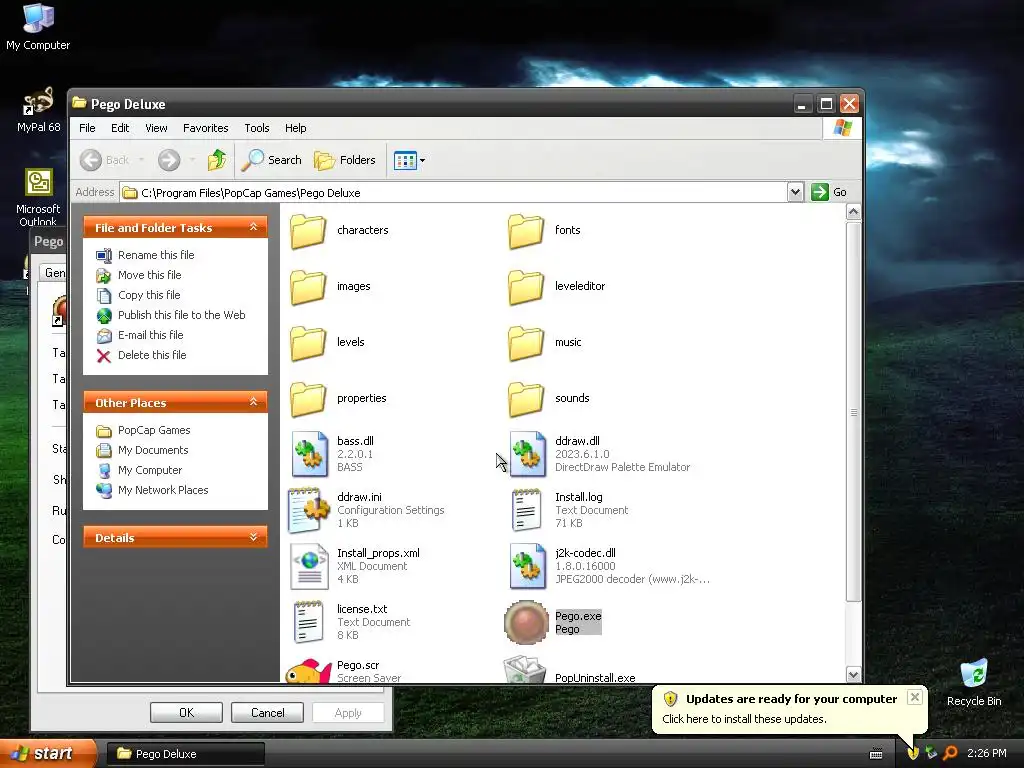Viewport: 1024px width, 768px height.
Task: Select the Install.log text document icon
Action: (526, 510)
